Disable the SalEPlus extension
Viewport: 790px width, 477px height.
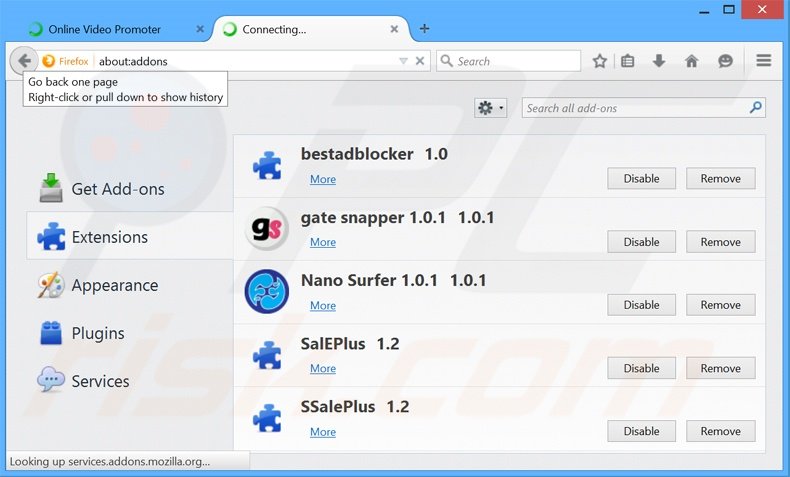[x=641, y=368]
